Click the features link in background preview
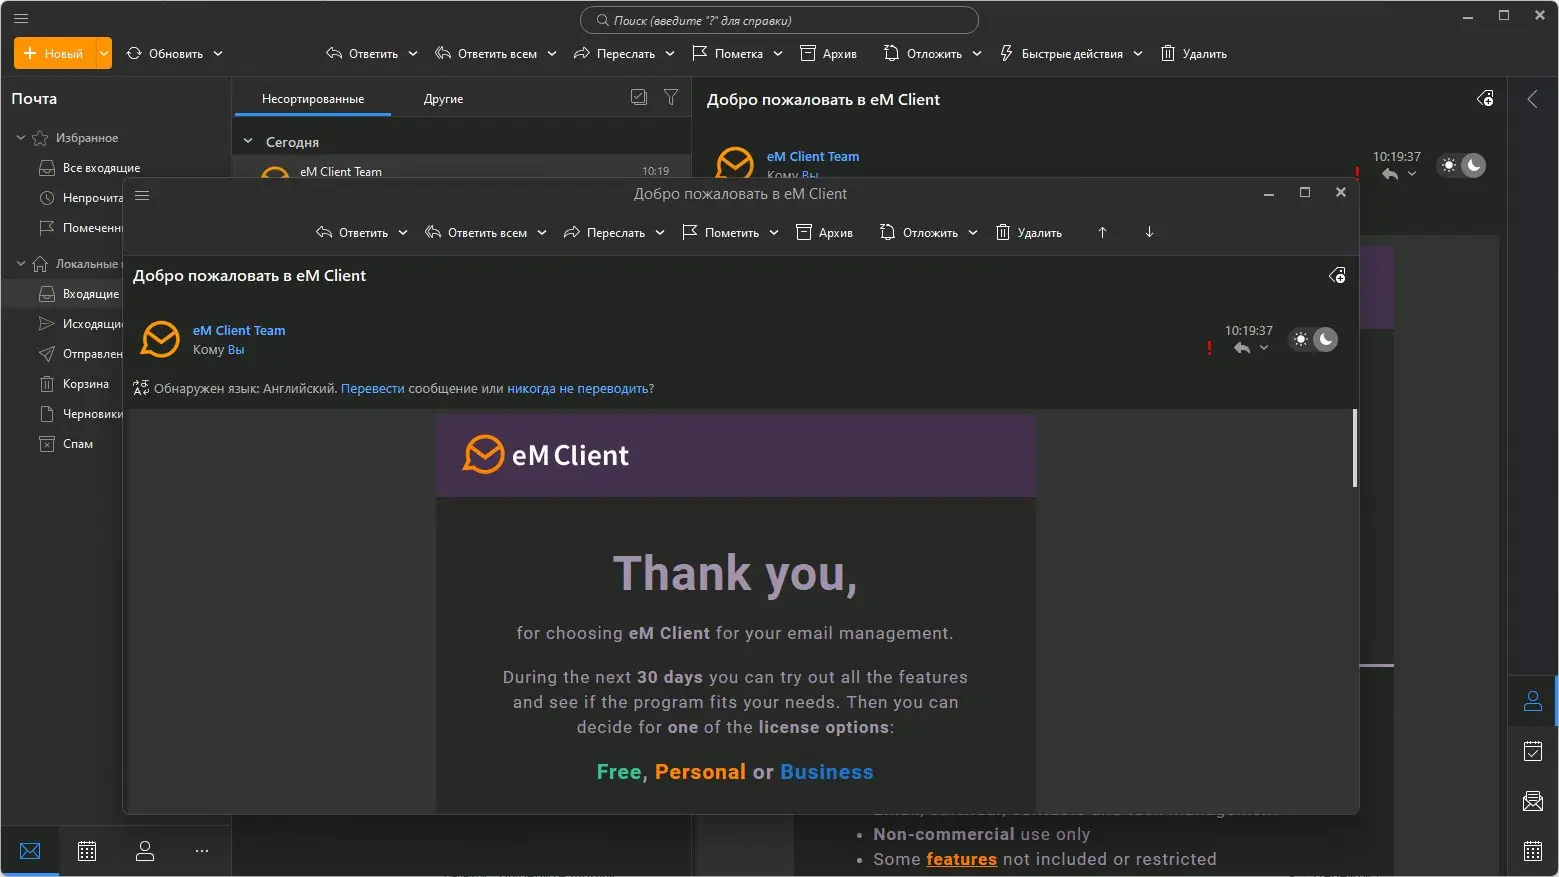This screenshot has width=1559, height=877. pos(962,859)
